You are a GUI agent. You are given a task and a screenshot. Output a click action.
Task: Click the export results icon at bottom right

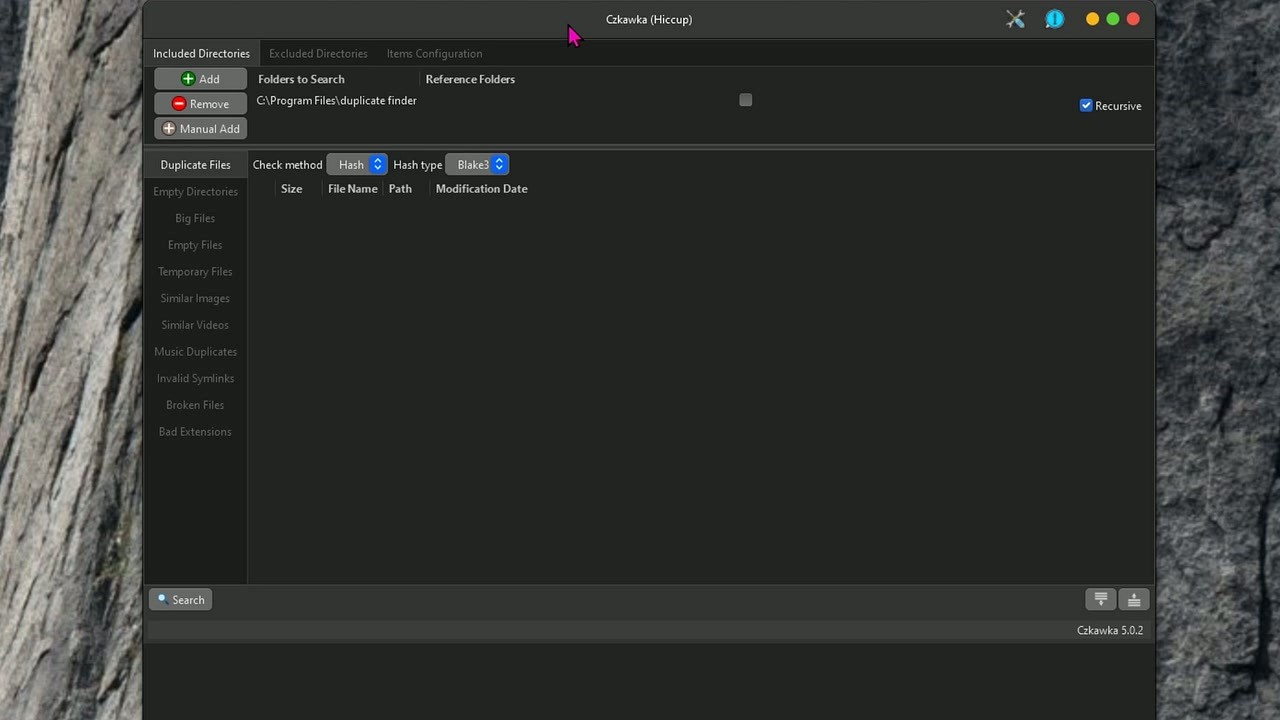tap(1101, 599)
